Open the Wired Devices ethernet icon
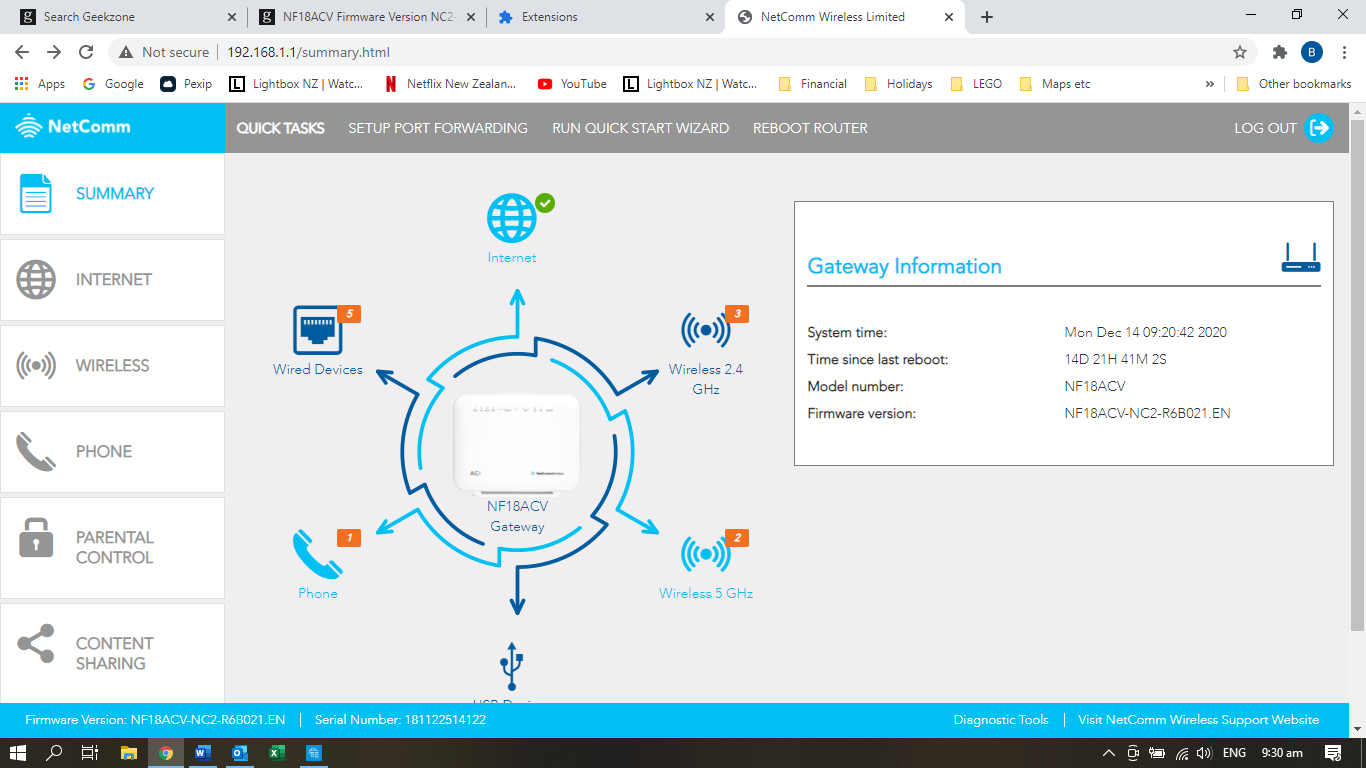Viewport: 1366px width, 768px height. click(317, 330)
